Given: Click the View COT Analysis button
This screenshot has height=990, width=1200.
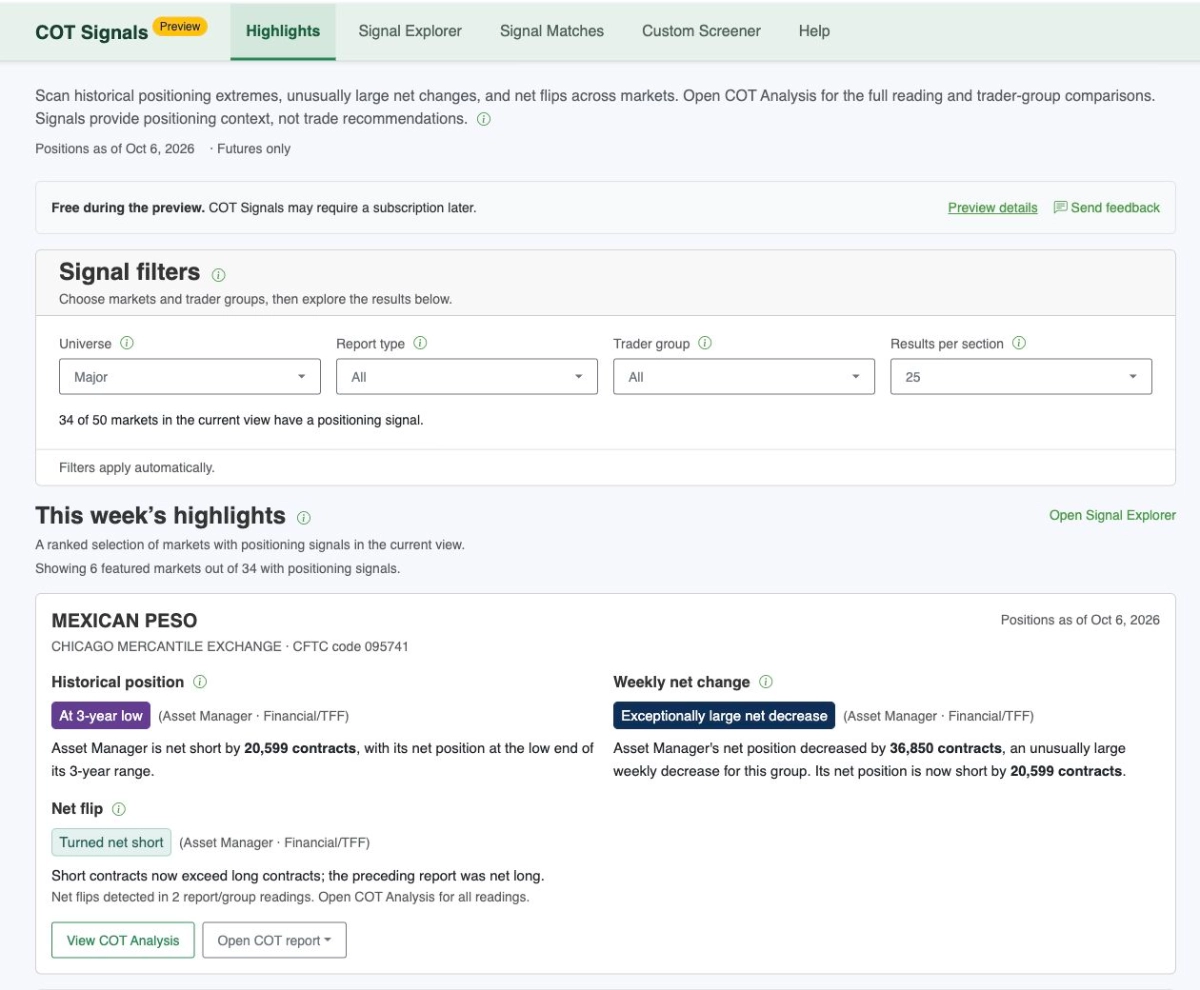Looking at the screenshot, I should pos(123,940).
